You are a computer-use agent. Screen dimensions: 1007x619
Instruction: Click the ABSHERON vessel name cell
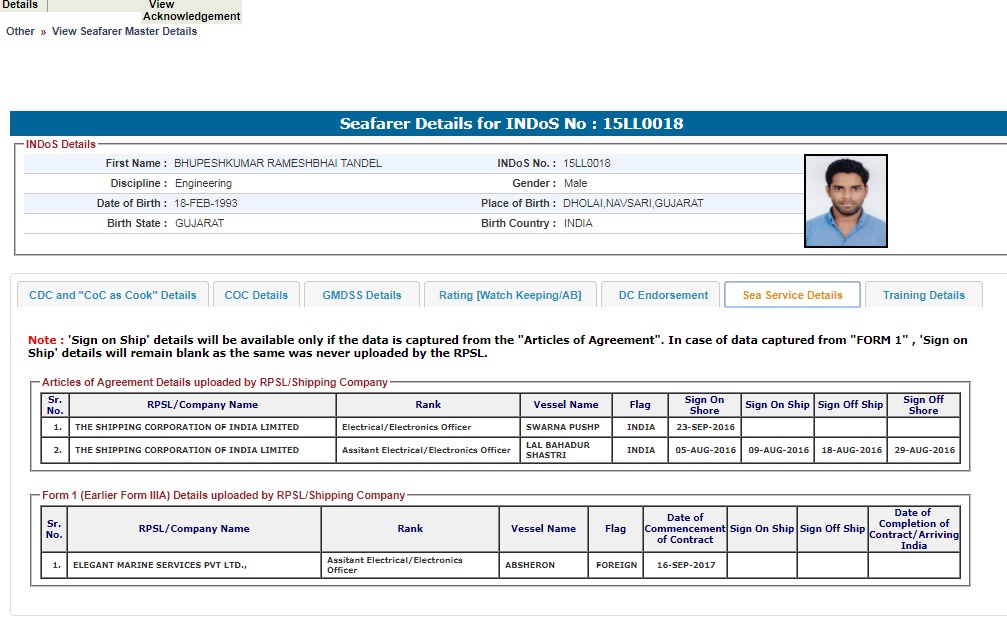coord(543,565)
